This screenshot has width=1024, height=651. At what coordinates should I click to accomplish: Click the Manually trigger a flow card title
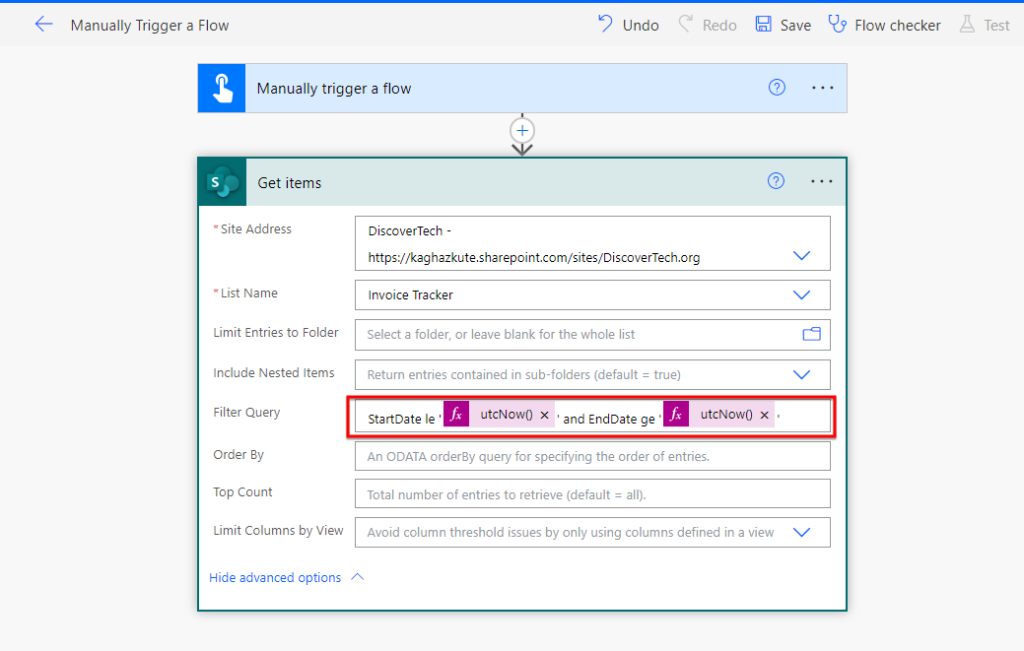[x=334, y=88]
